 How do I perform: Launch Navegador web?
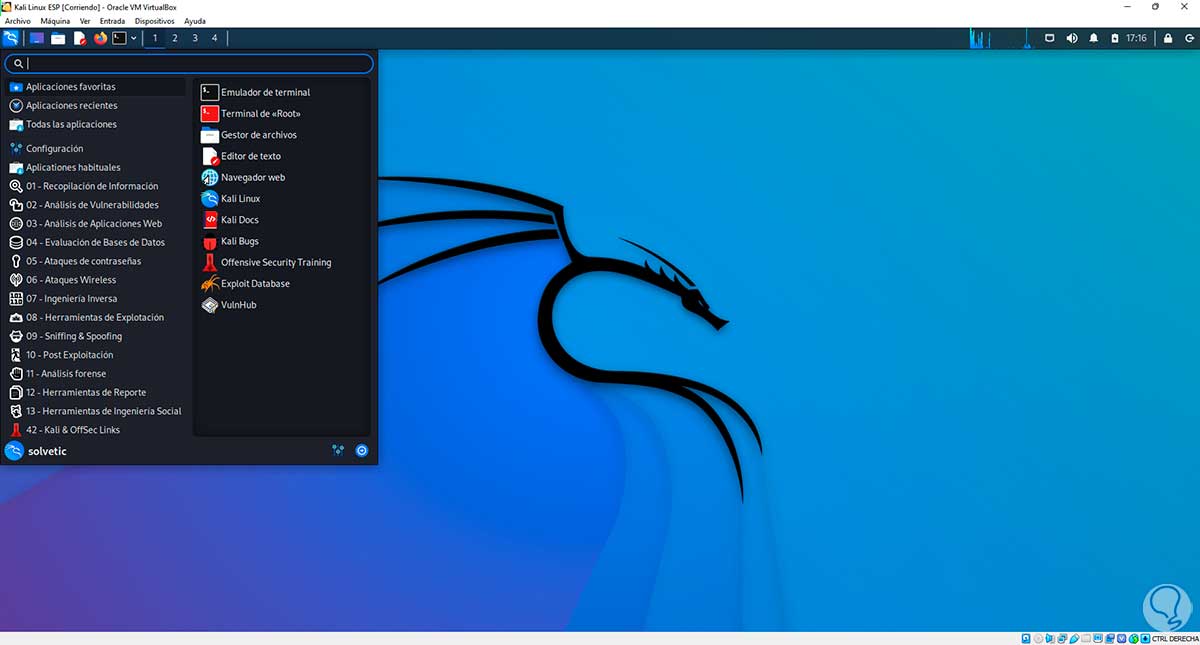click(283, 177)
